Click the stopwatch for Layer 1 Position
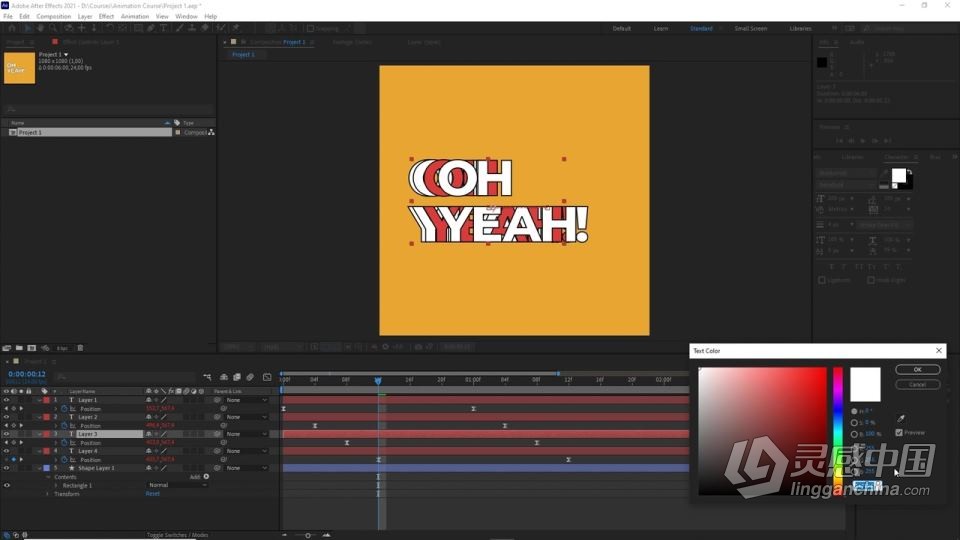This screenshot has width=960, height=540. (x=64, y=408)
